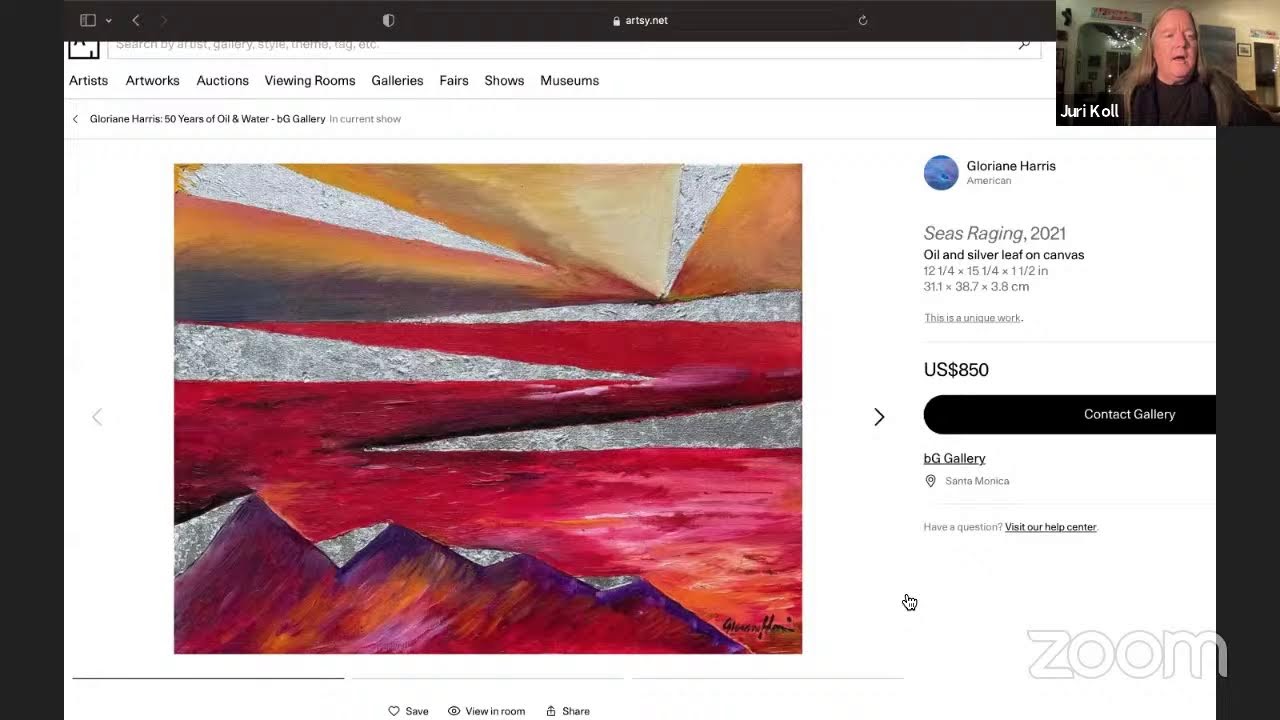Image resolution: width=1280 pixels, height=720 pixels.
Task: Go to the Auctions section
Action: 222,81
